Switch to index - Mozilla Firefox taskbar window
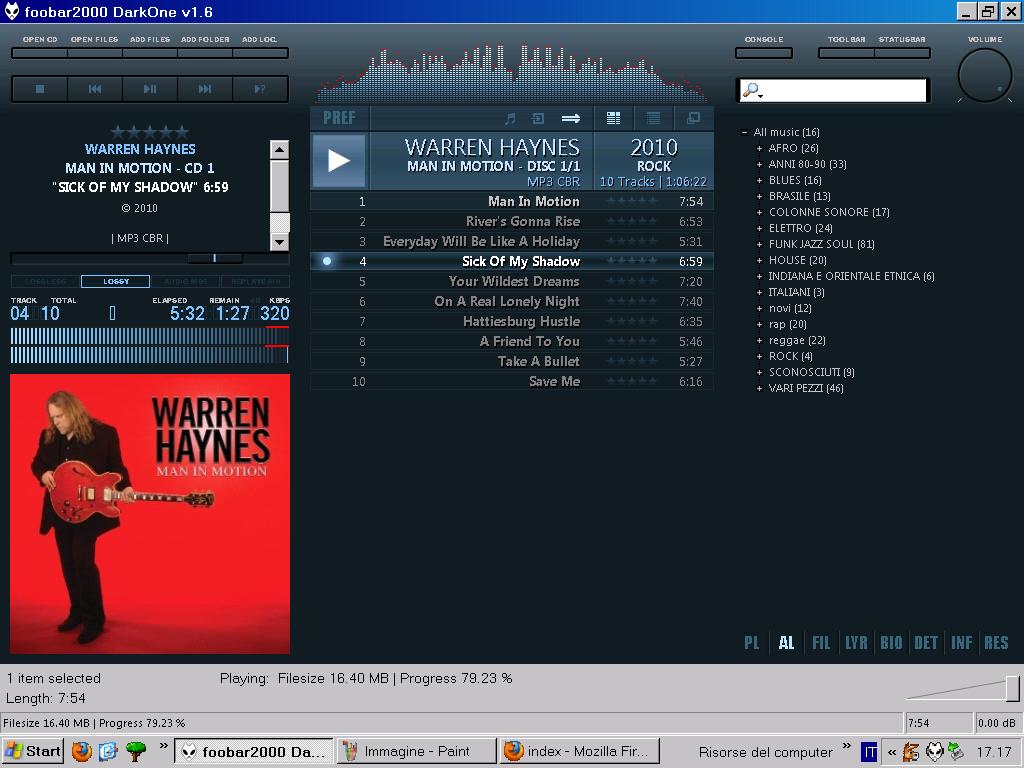Screen dimensions: 1024x768 coord(579,752)
